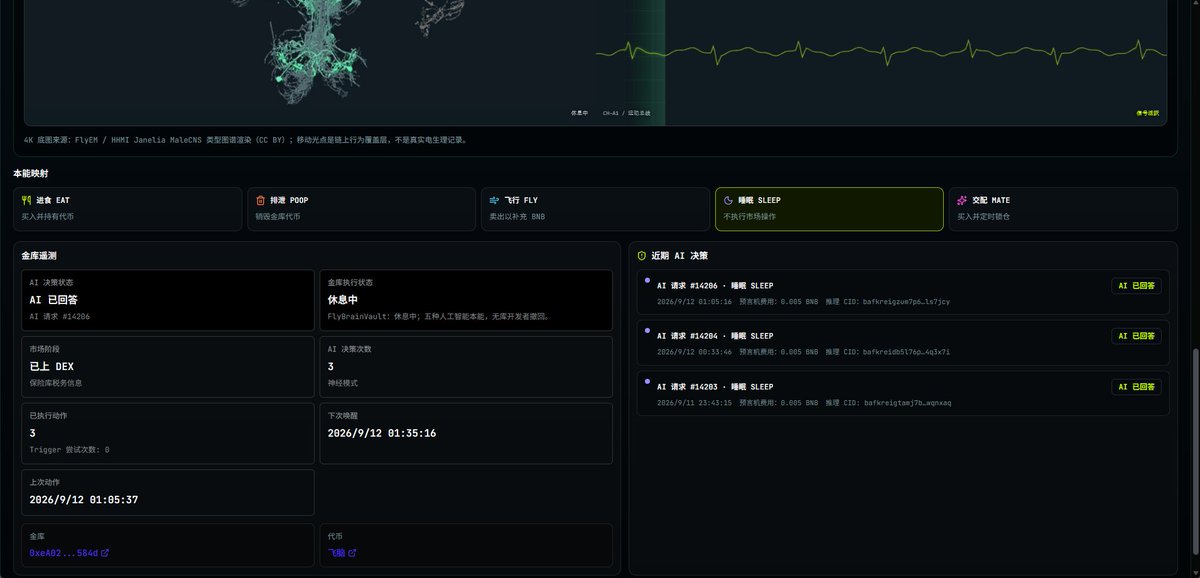The height and width of the screenshot is (578, 1200).
Task: Click the sparkle MATE icon
Action: (x=962, y=200)
